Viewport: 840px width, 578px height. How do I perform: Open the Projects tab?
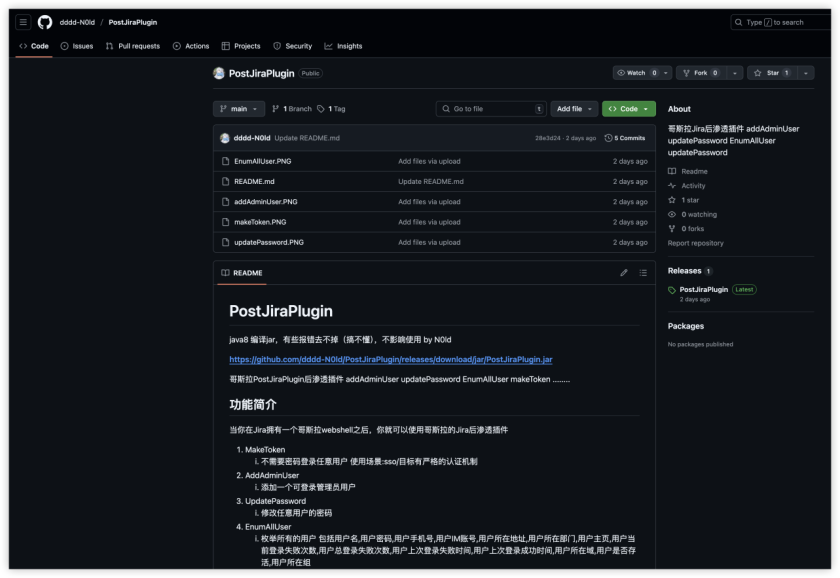[241, 47]
